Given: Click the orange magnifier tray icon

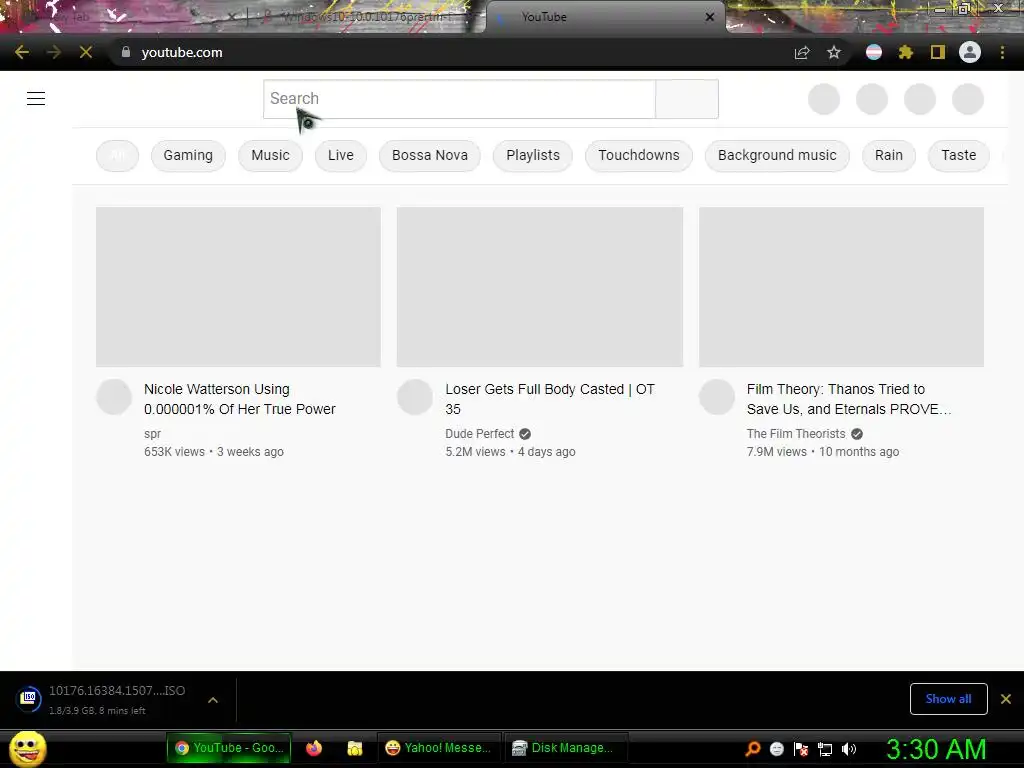Looking at the screenshot, I should point(753,748).
